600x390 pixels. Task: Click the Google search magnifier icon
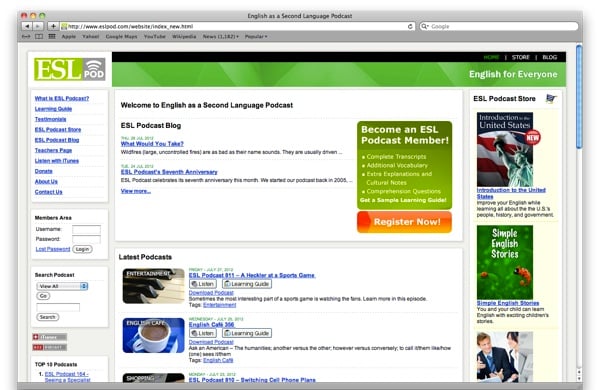[424, 26]
